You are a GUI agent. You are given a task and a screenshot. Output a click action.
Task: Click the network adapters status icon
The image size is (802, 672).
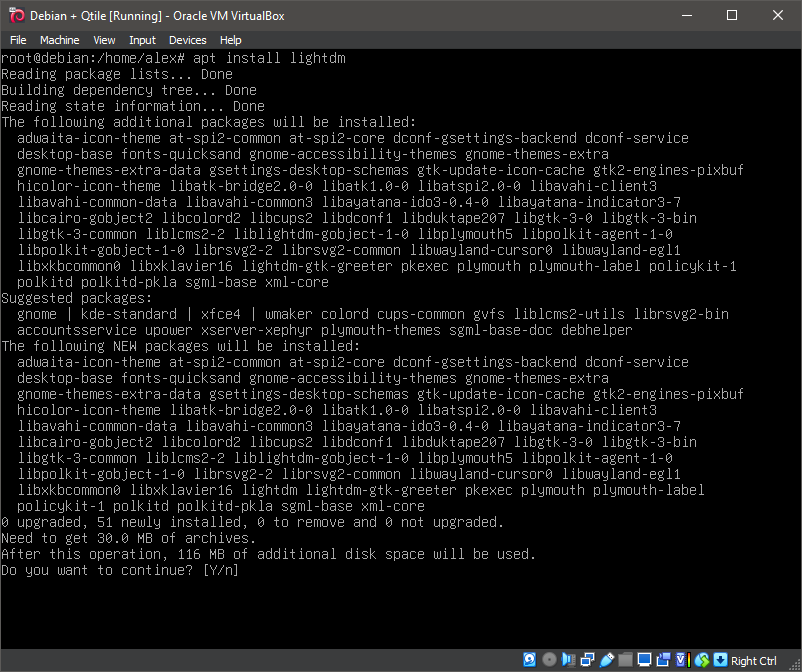point(587,660)
